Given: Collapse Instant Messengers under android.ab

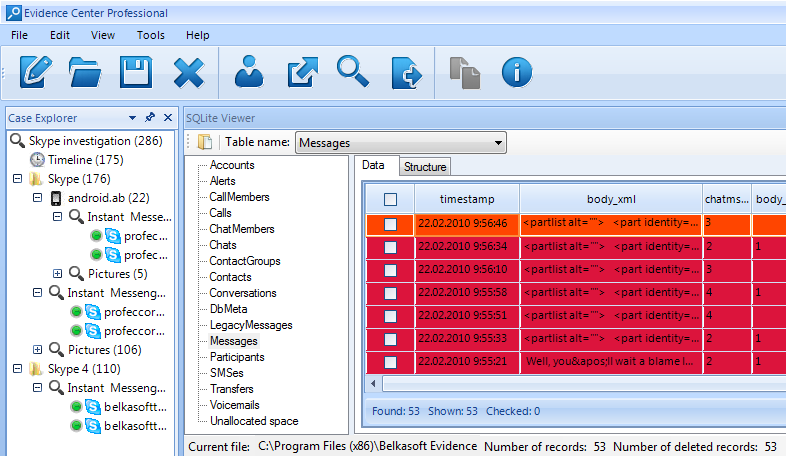Looking at the screenshot, I should pyautogui.click(x=58, y=216).
